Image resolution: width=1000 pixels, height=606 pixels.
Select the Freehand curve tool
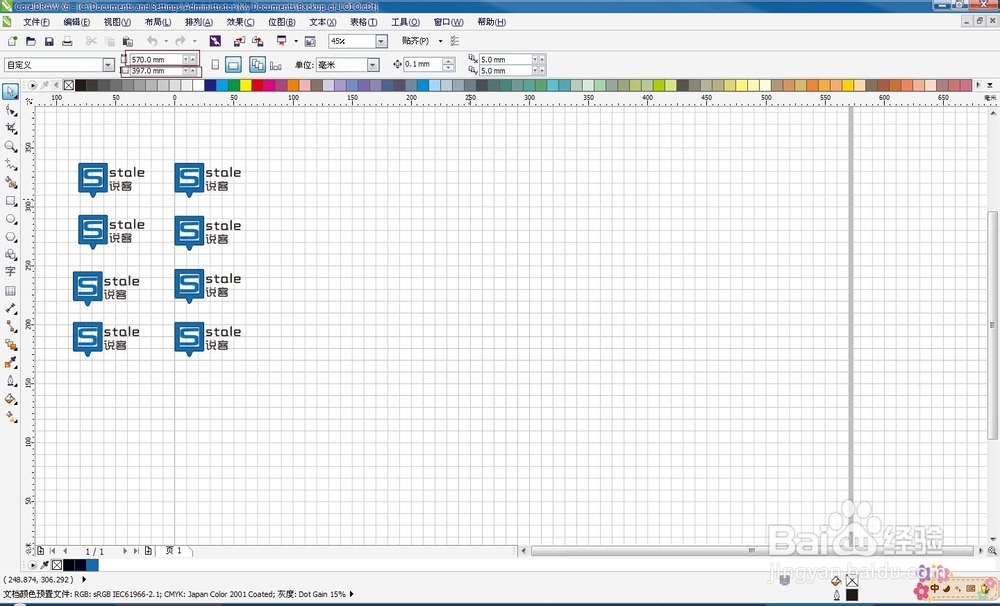pos(10,165)
